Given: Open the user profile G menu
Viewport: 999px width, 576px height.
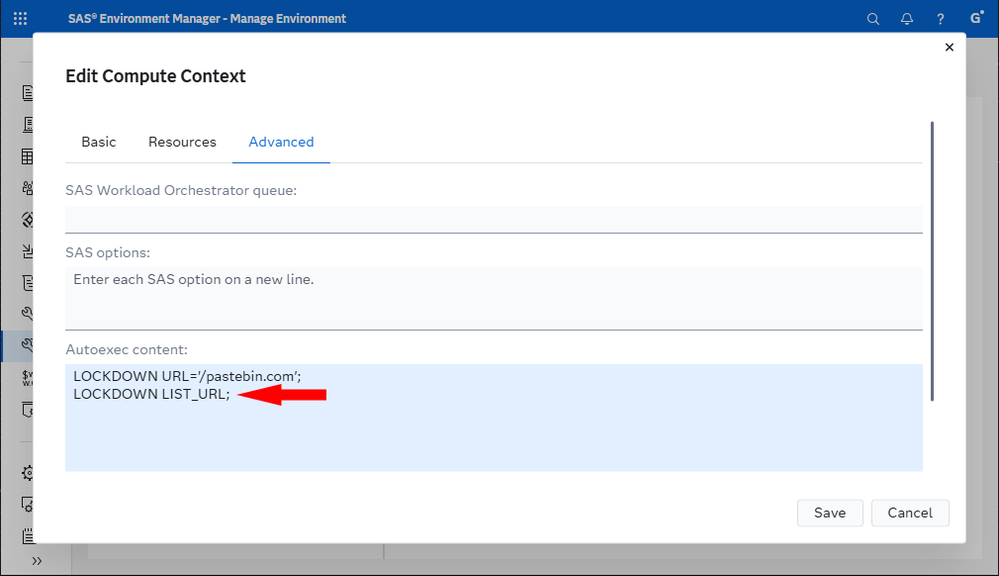Looking at the screenshot, I should pyautogui.click(x=976, y=18).
